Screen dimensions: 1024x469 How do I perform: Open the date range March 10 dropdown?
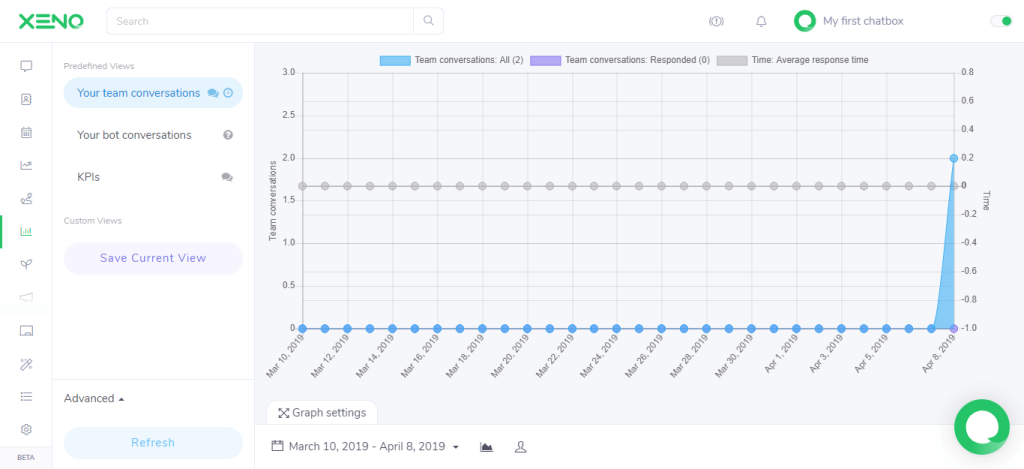click(x=366, y=447)
